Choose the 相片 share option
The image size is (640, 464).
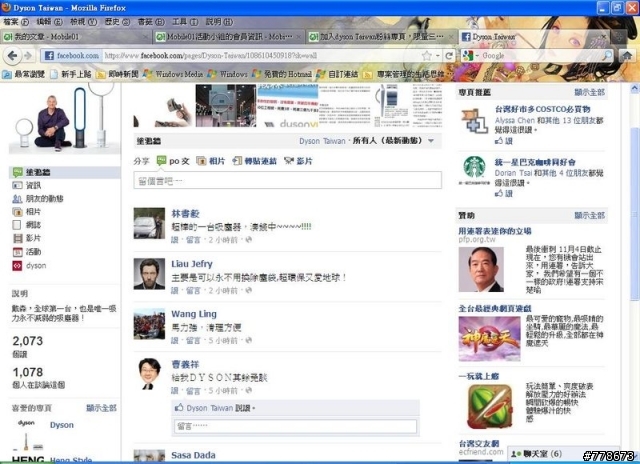tap(211, 161)
